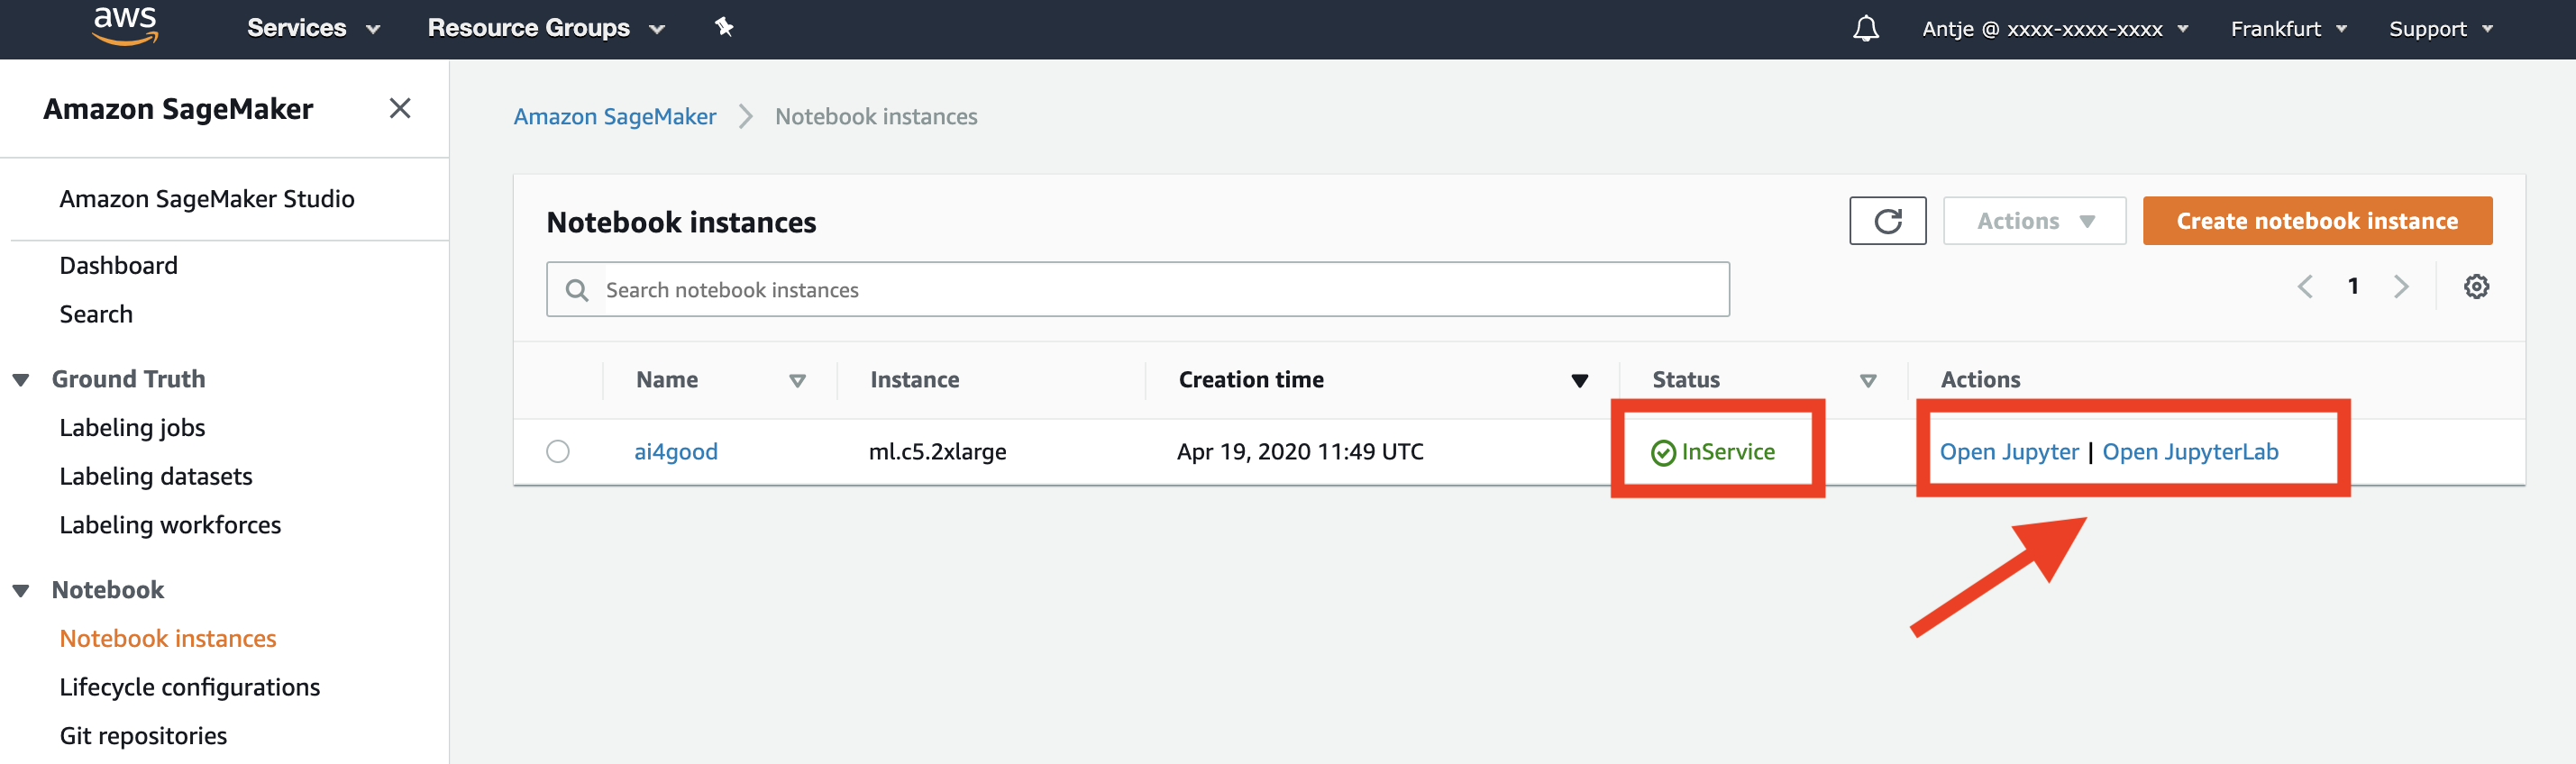Collapse the Ground Truth section

[21, 380]
